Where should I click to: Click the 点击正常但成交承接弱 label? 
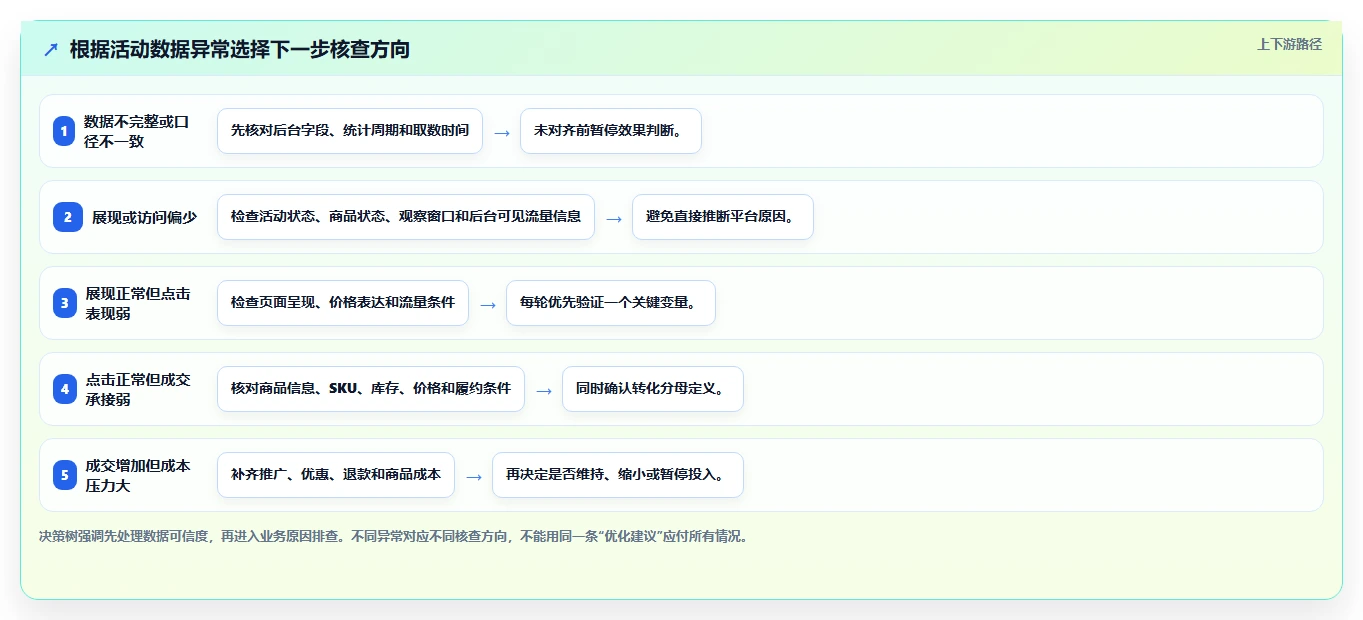pyautogui.click(x=138, y=389)
